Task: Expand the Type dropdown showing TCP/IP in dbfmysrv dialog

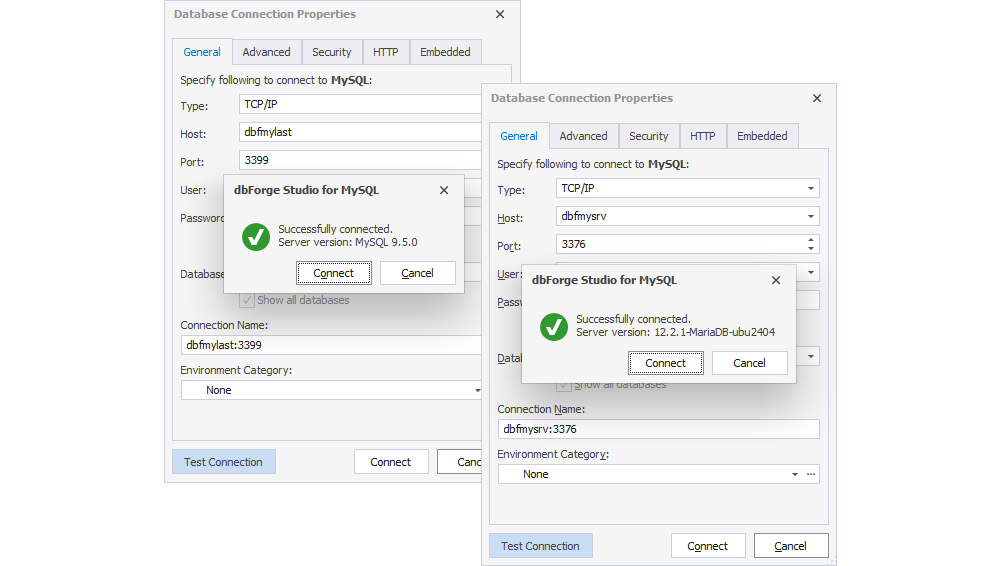Action: point(810,188)
